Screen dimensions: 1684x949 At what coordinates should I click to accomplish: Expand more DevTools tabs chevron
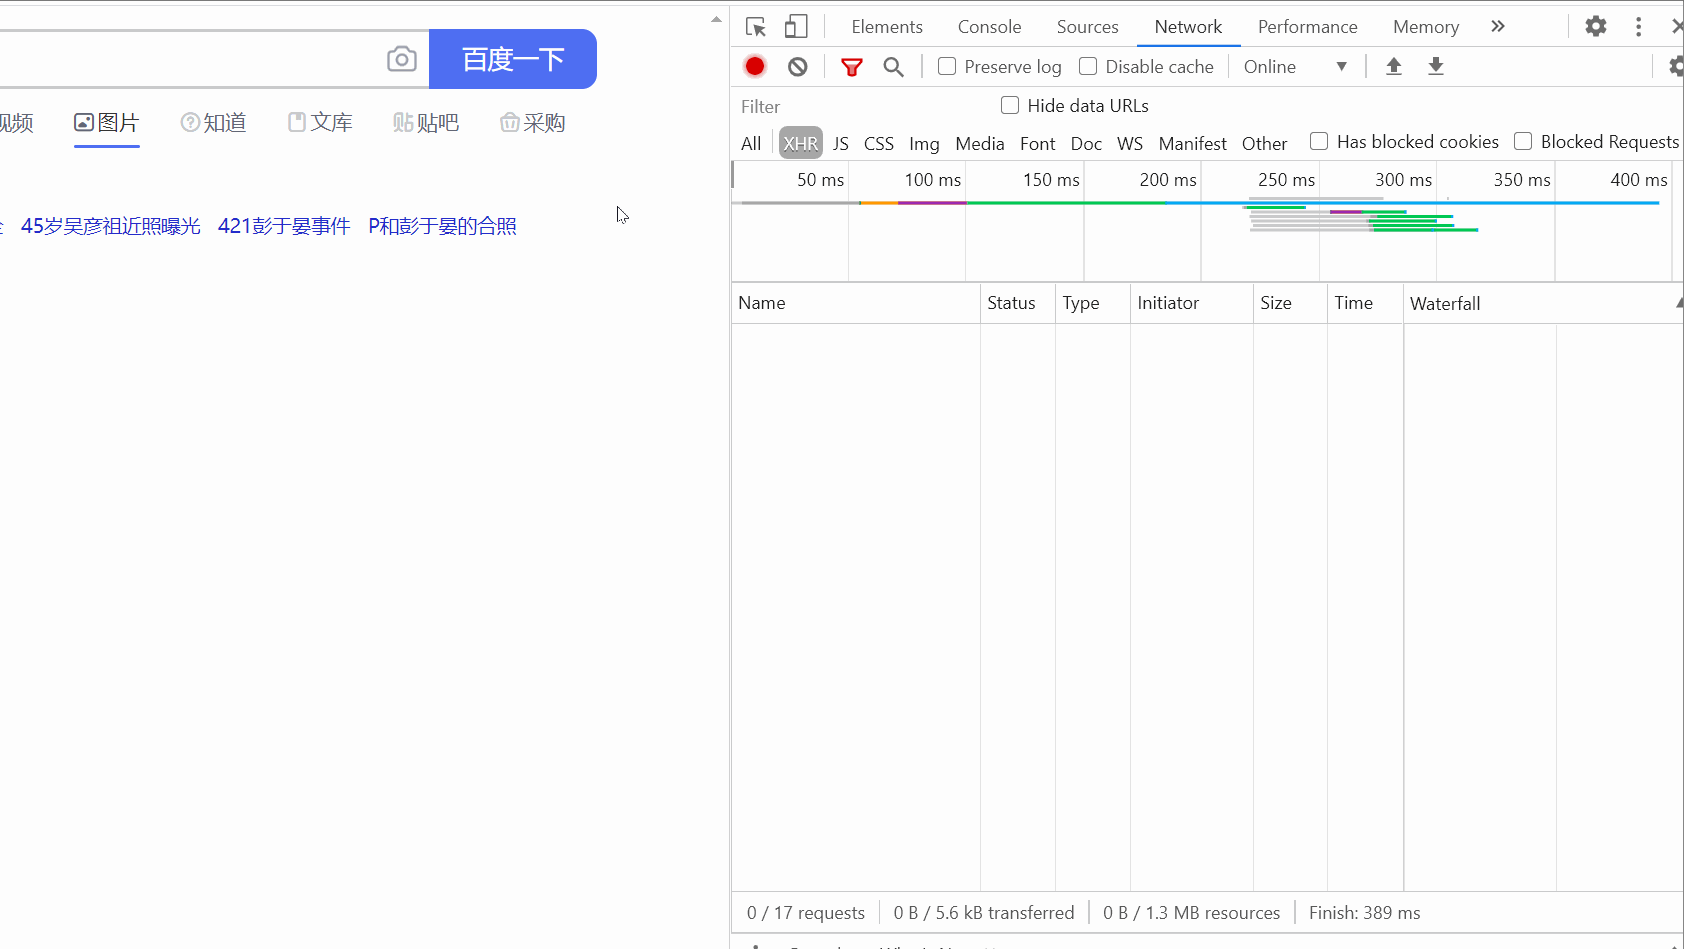tap(1497, 27)
